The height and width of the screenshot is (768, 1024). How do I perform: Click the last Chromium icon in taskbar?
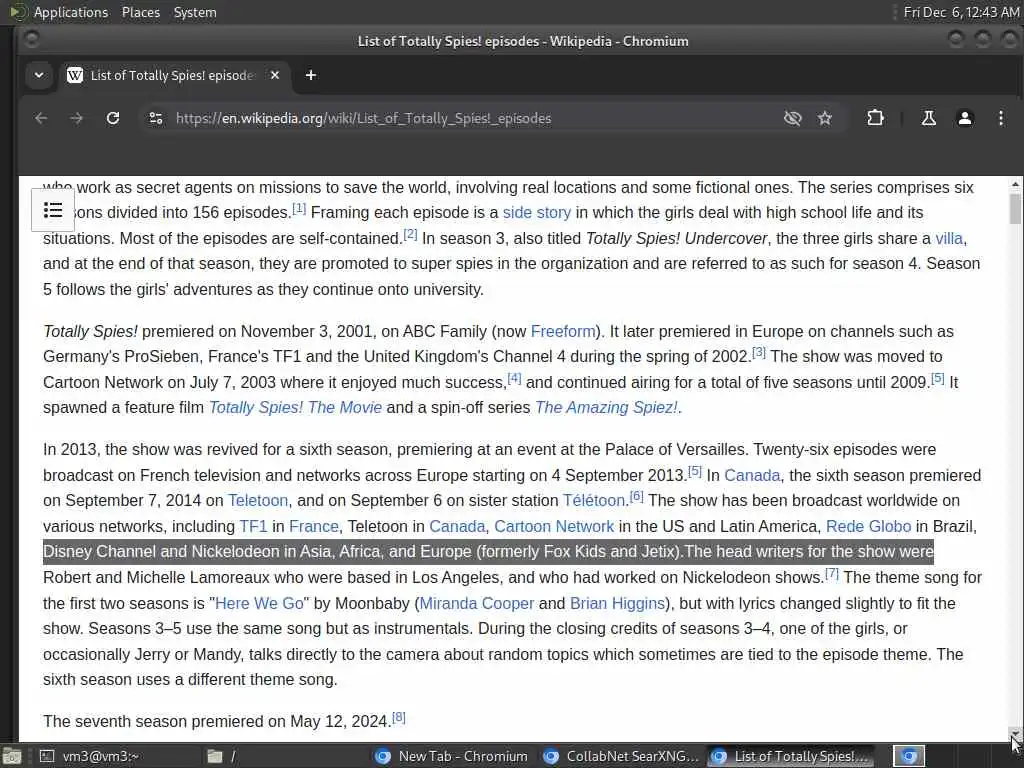coord(909,756)
